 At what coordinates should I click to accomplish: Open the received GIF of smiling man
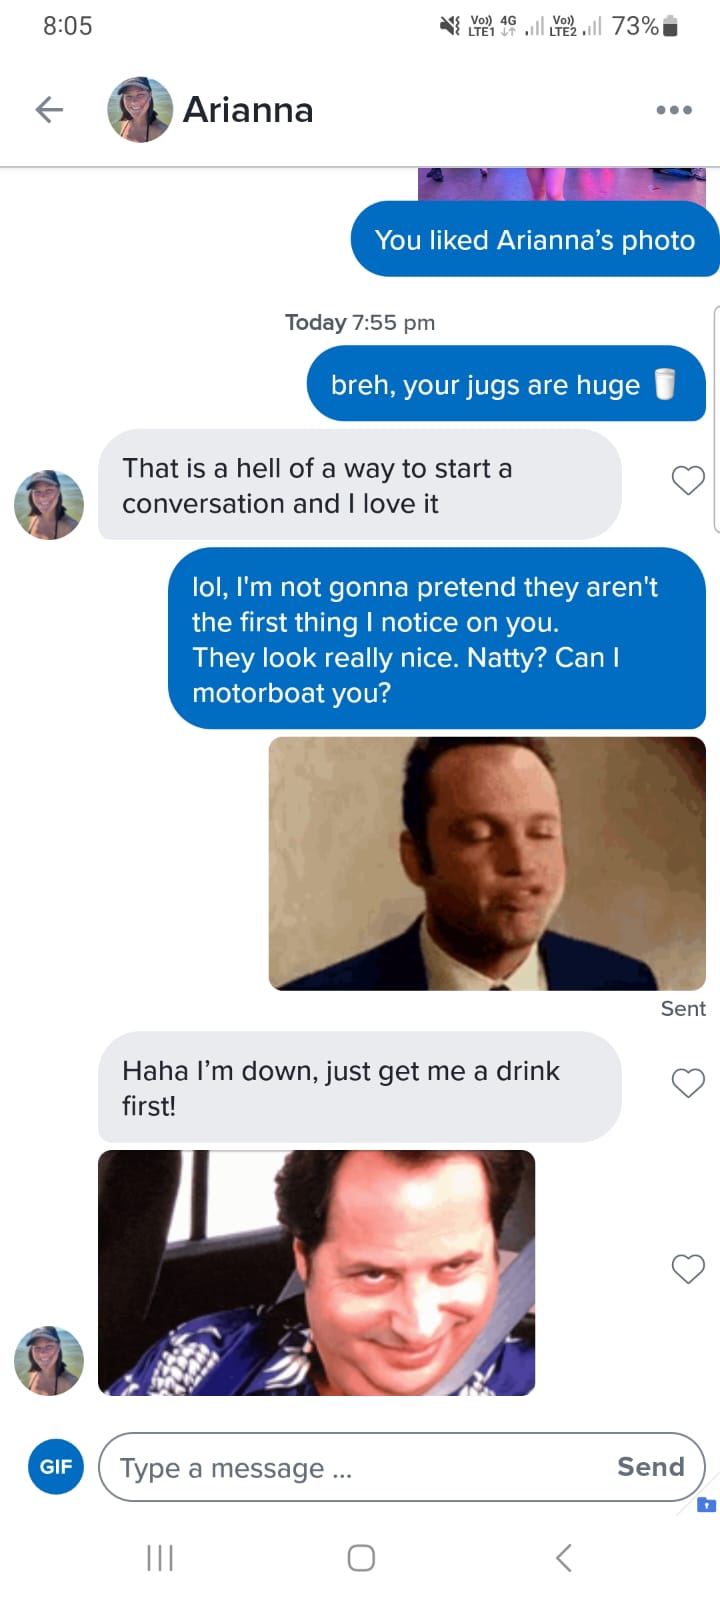tap(317, 1273)
